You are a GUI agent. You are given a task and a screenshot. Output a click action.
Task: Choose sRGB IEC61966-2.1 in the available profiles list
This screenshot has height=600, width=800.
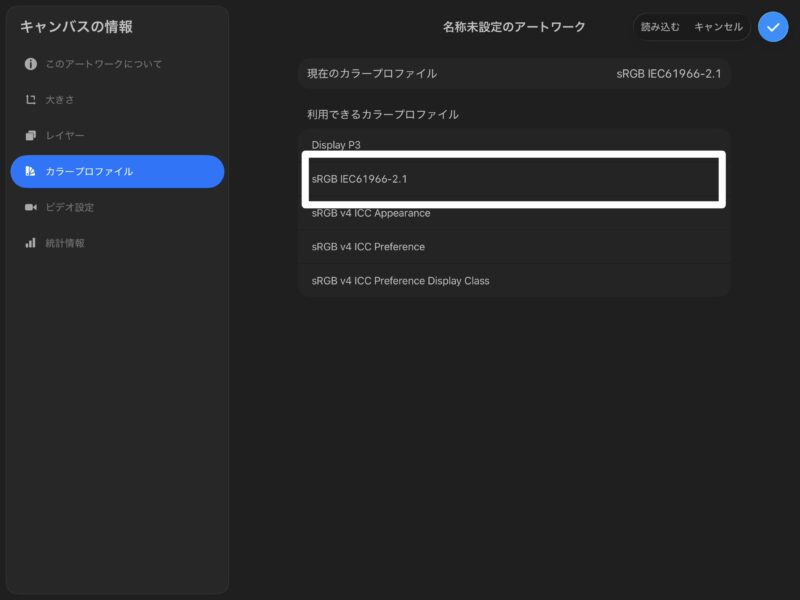click(514, 179)
